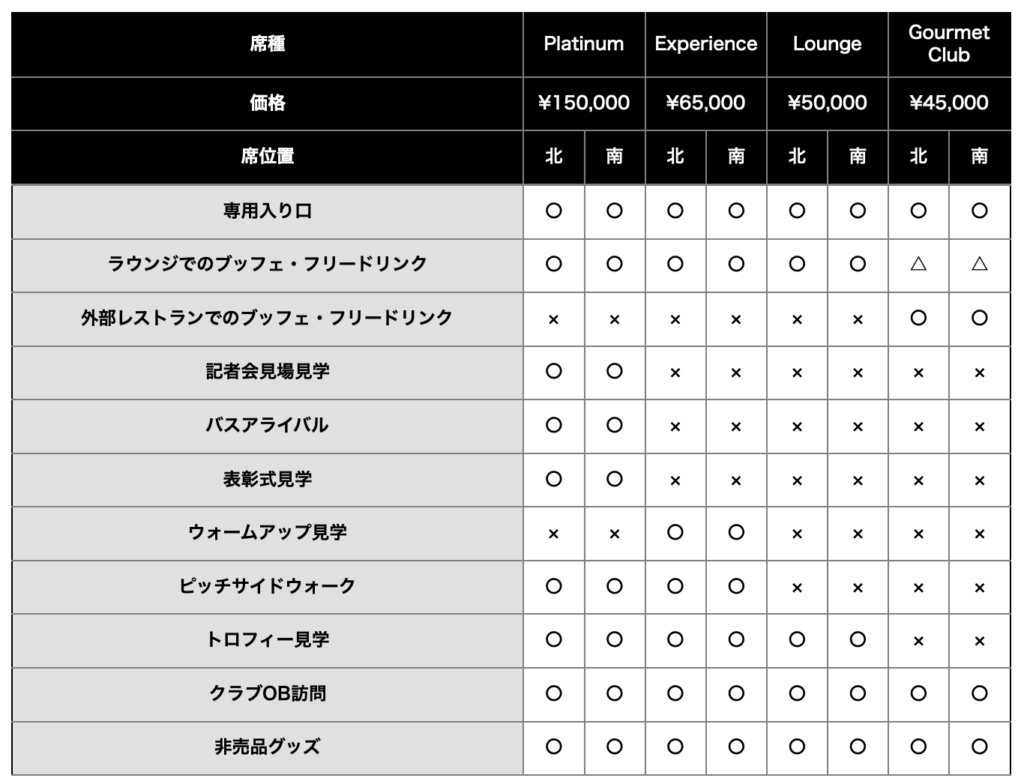
Task: Click the cross for ウォームアップ見学 under Platinum 北
Action: coord(553,533)
